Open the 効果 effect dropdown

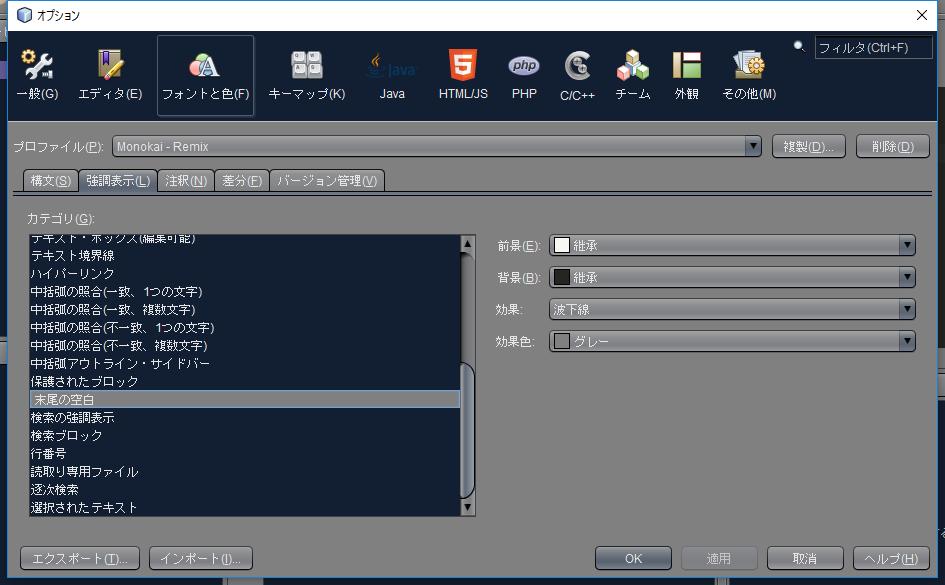click(x=905, y=309)
